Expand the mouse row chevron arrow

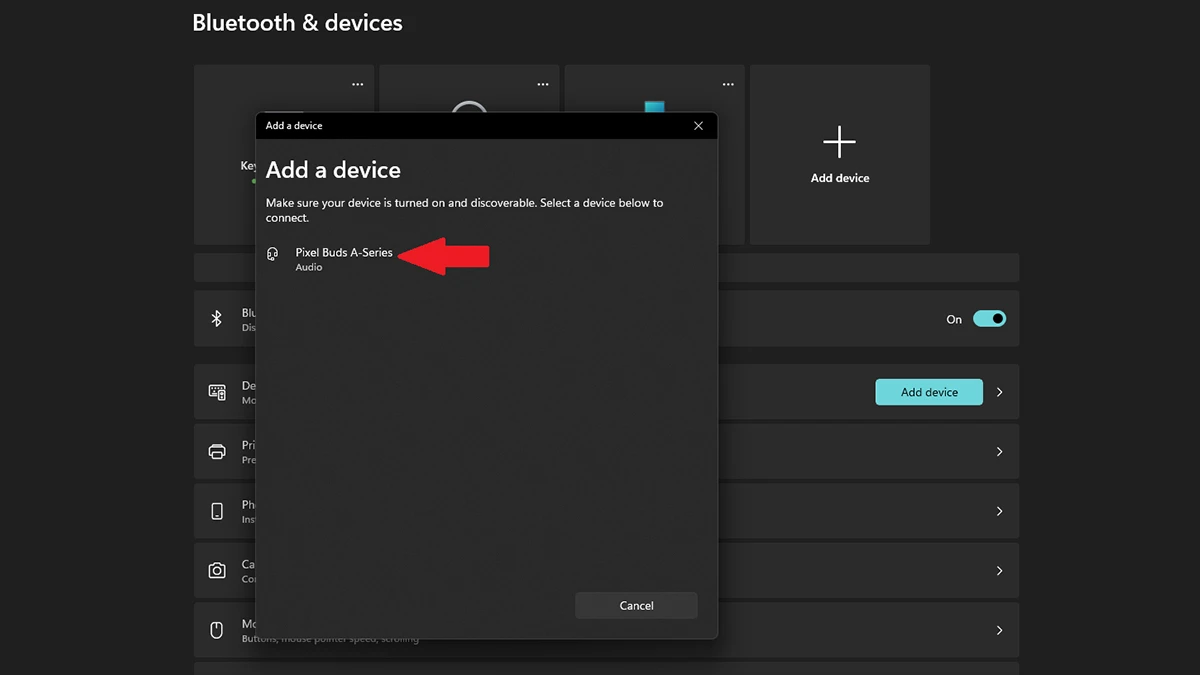coord(999,630)
